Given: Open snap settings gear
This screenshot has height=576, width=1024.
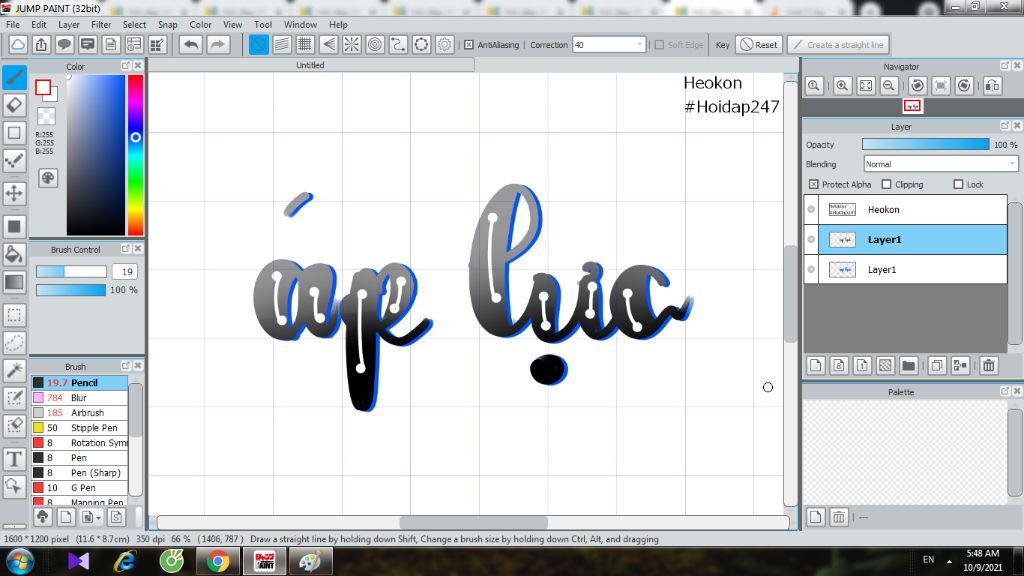Looking at the screenshot, I should tap(445, 44).
